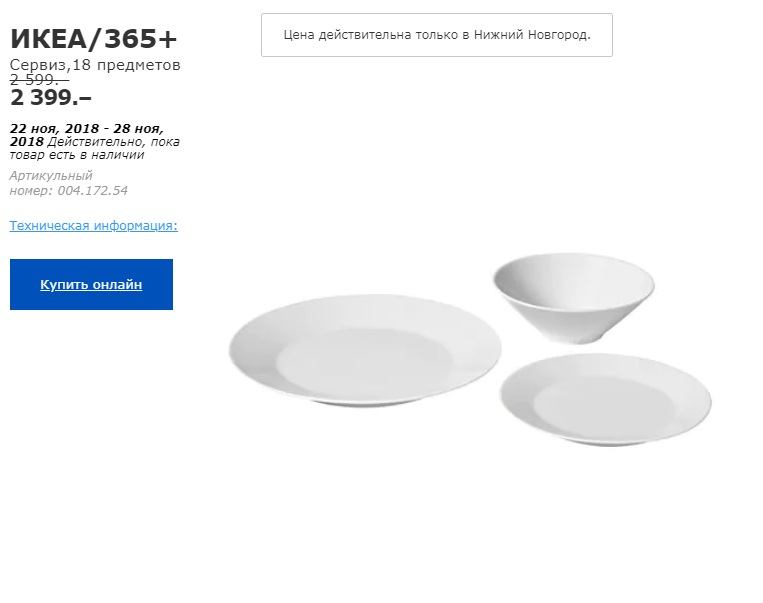Screen dimensions: 763x603
Task: Click the white bowl image
Action: [572, 298]
